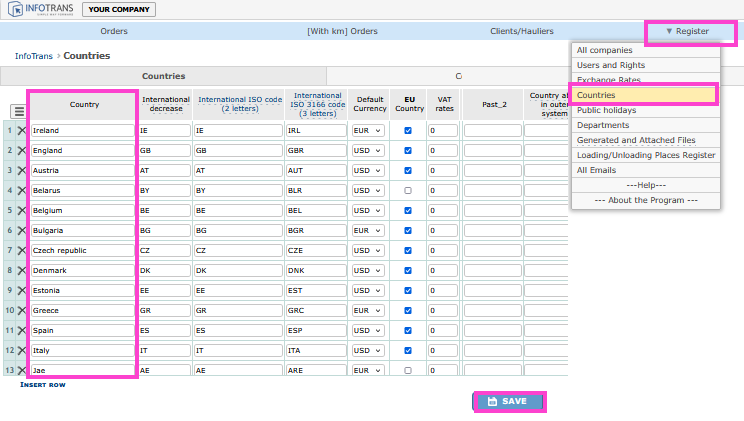Enable EU Country checkbox for Jae
This screenshot has height=421, width=744.
(408, 370)
